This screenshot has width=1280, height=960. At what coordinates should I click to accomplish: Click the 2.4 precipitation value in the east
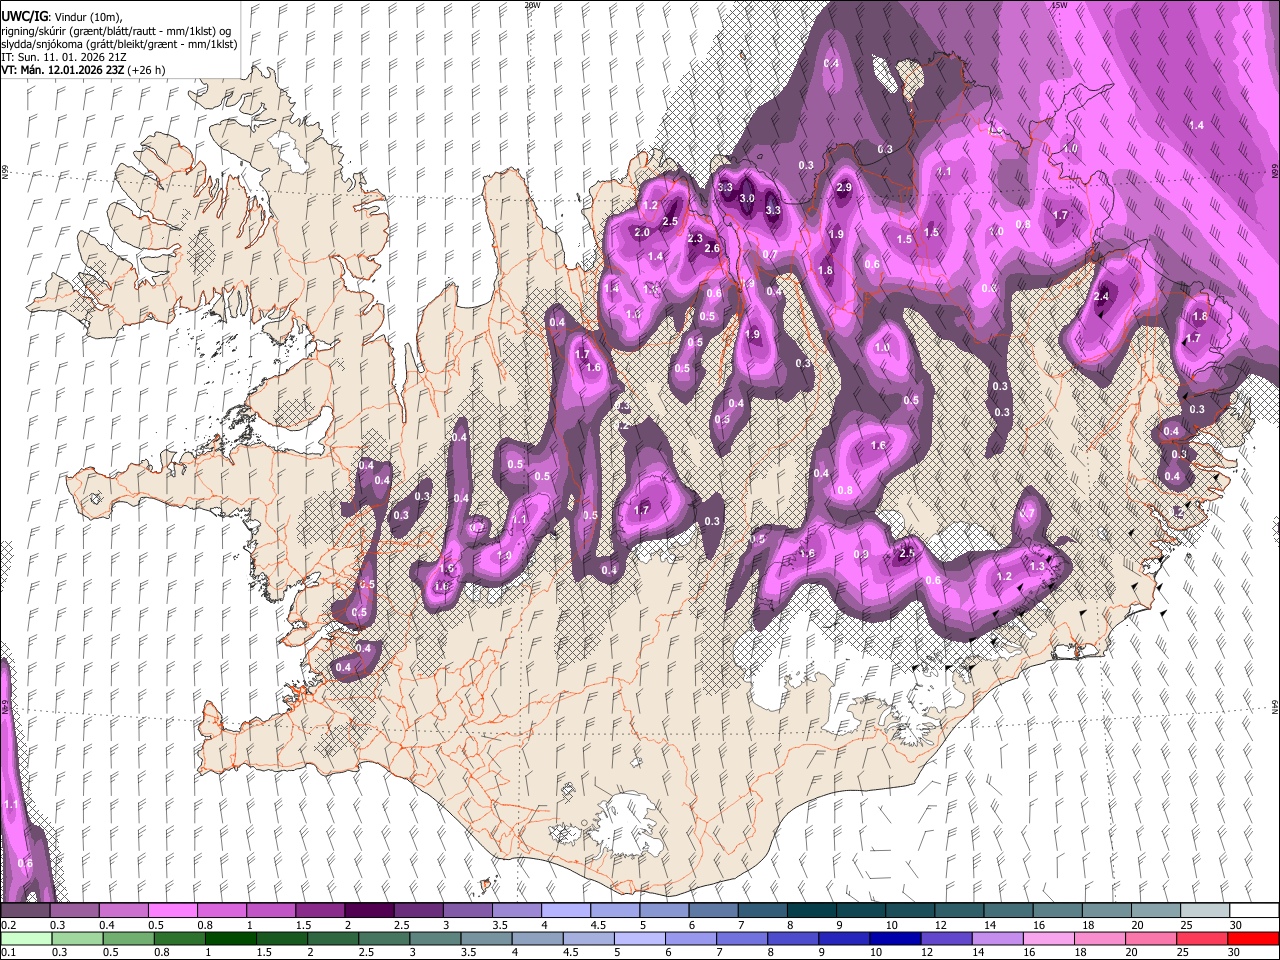1102,296
